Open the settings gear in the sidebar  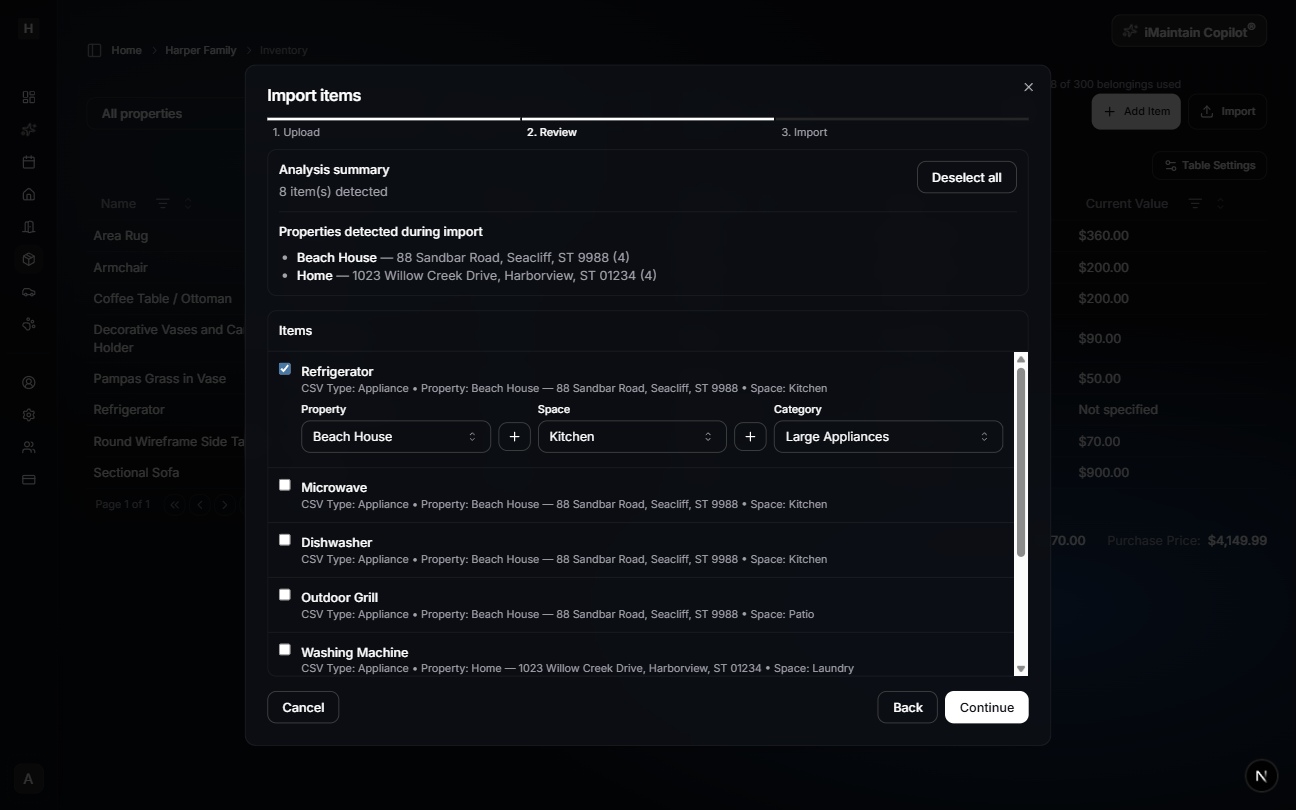point(29,414)
